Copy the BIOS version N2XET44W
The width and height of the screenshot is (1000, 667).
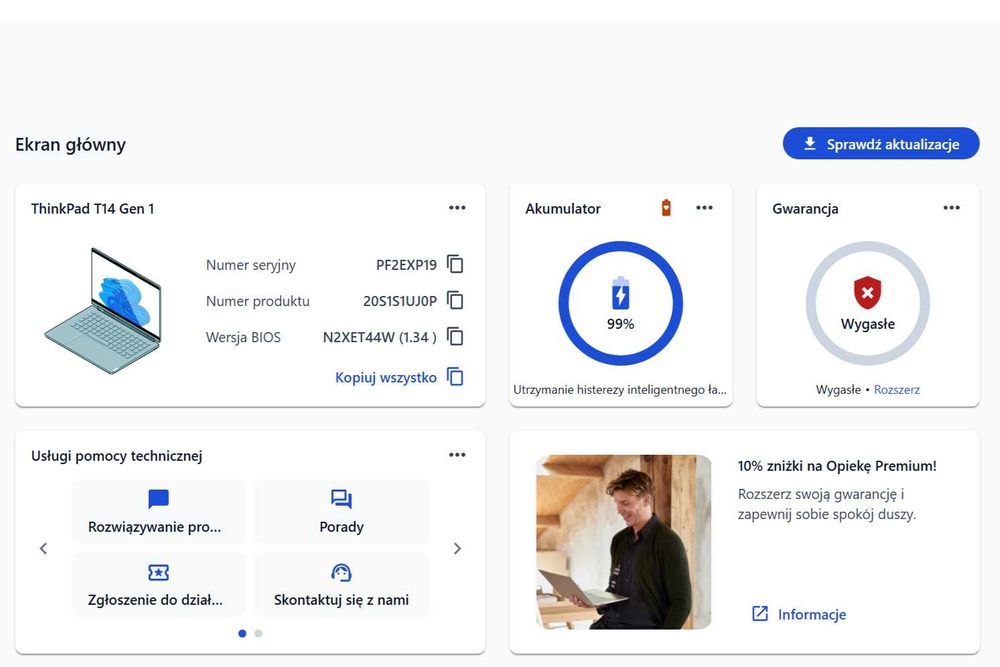(455, 337)
